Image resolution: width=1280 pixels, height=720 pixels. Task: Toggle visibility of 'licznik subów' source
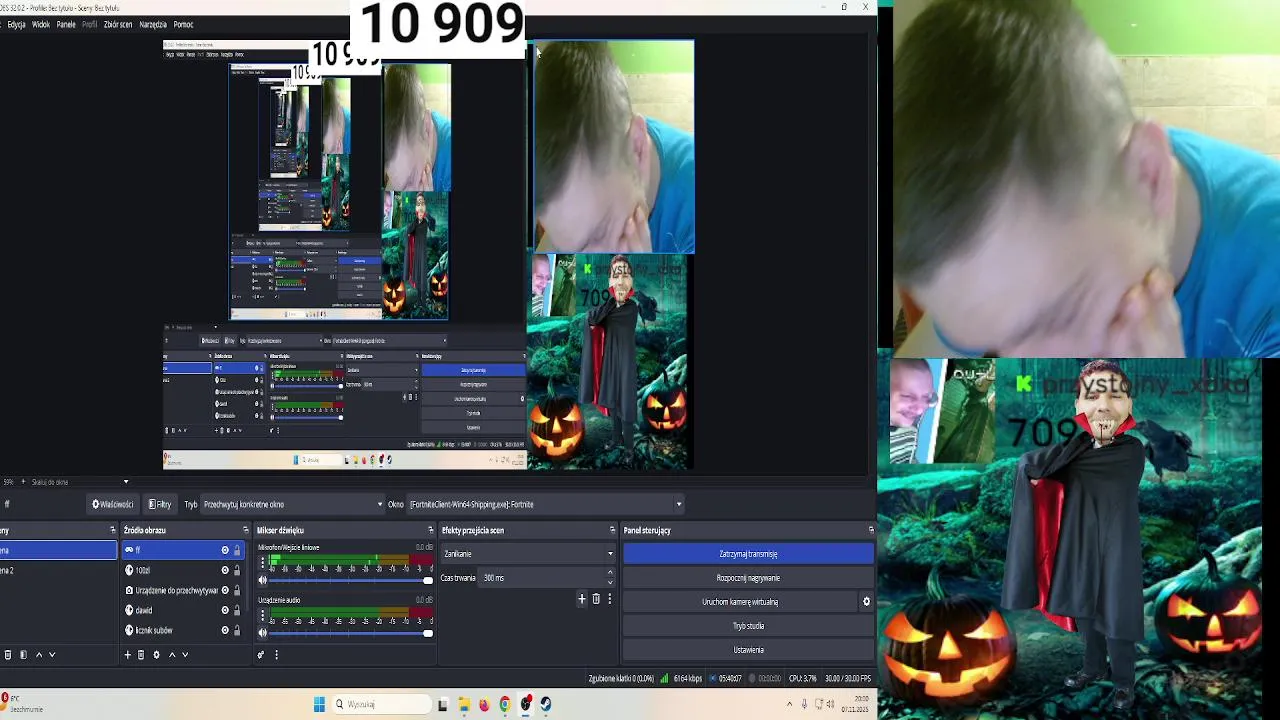click(x=225, y=630)
